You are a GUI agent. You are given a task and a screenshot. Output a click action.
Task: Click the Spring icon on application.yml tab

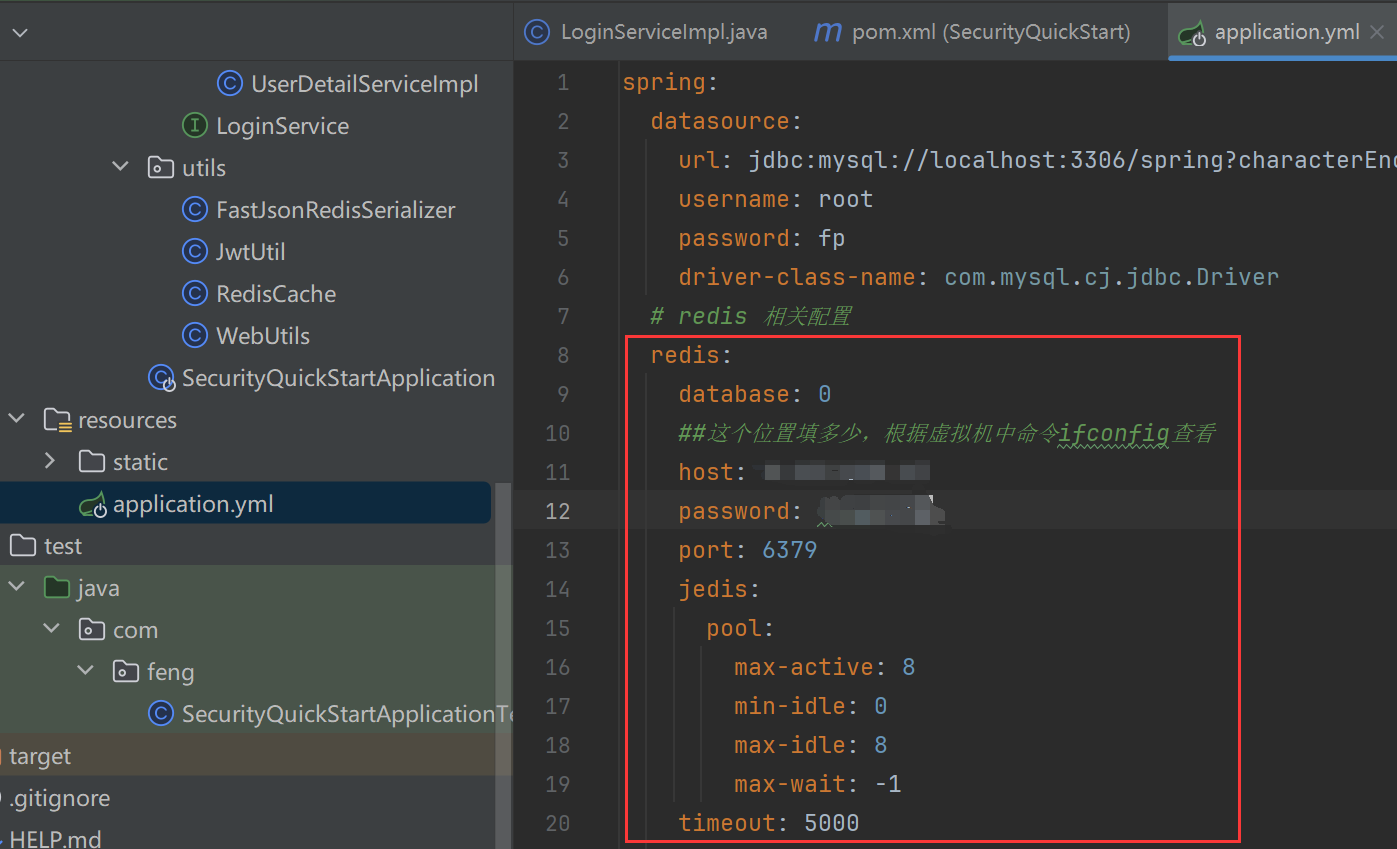1192,33
